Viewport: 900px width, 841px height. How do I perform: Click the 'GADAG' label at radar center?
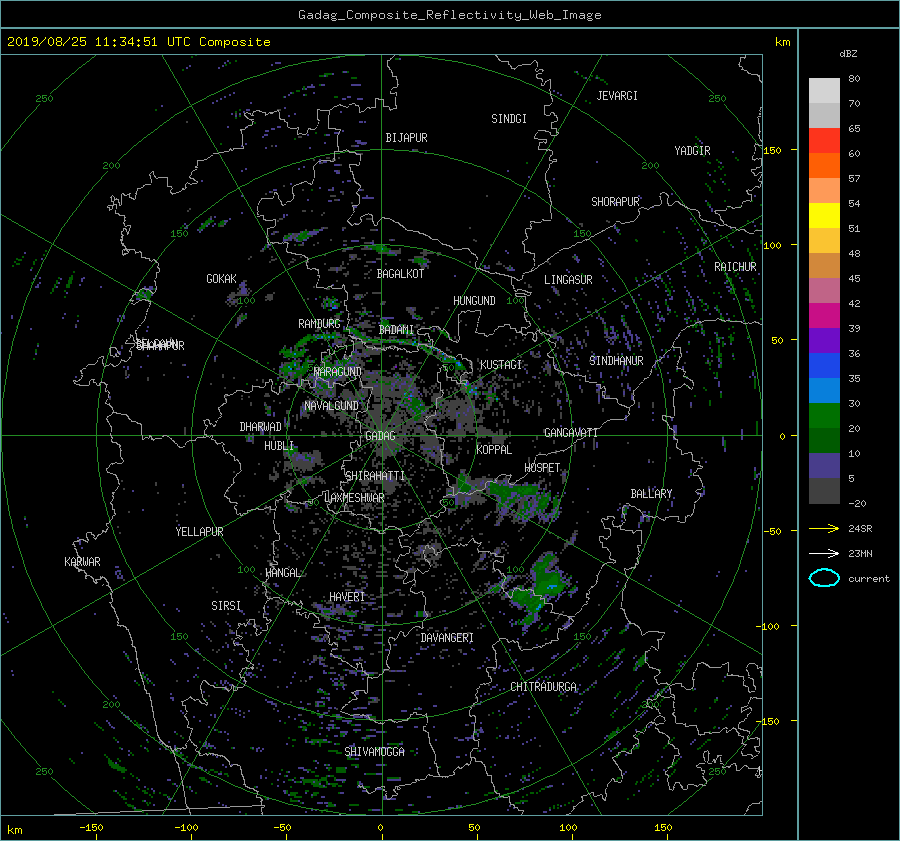tap(381, 436)
